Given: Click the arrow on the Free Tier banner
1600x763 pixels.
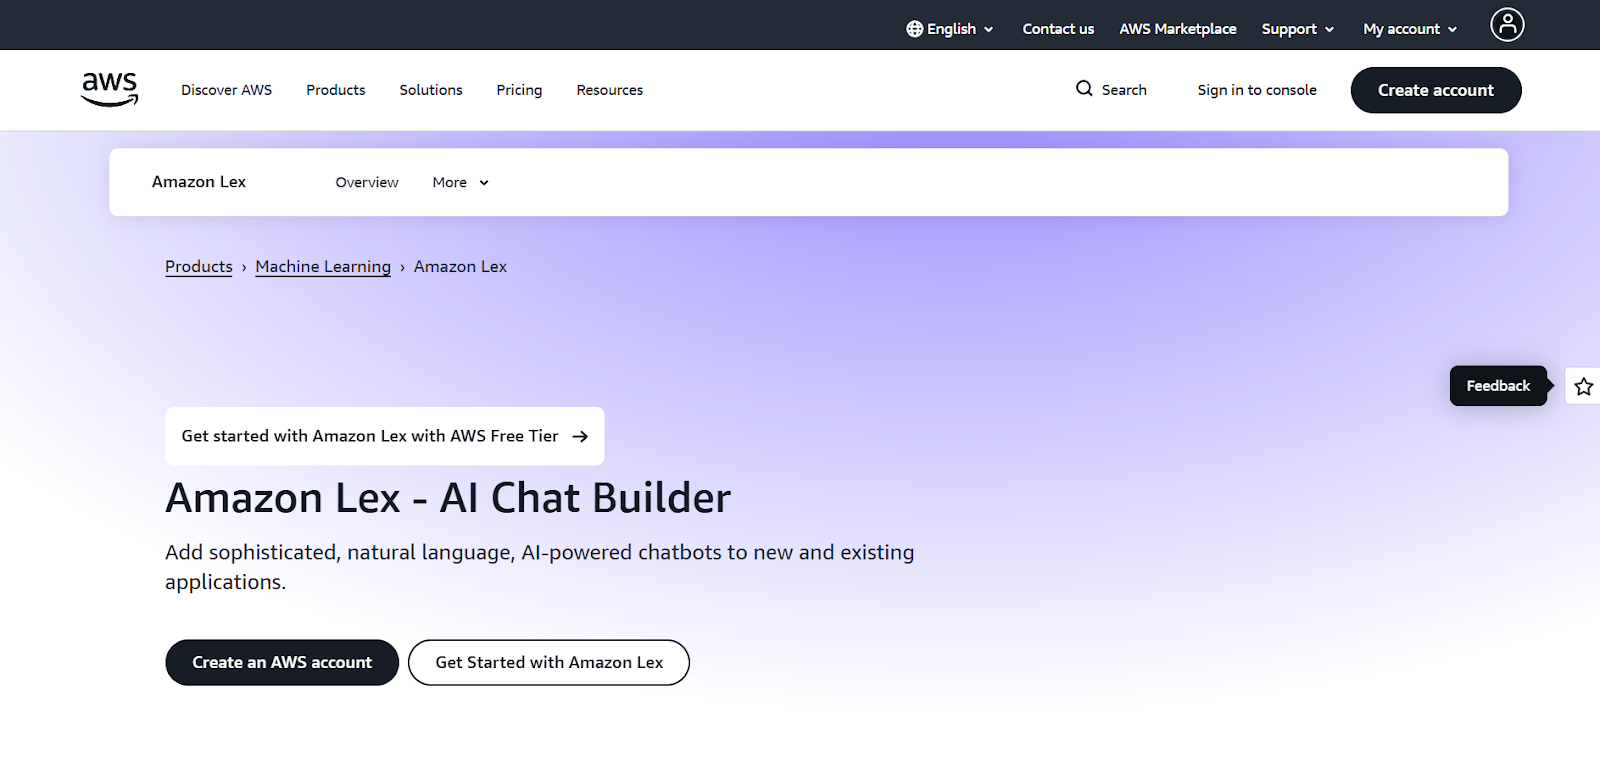Looking at the screenshot, I should [x=580, y=436].
